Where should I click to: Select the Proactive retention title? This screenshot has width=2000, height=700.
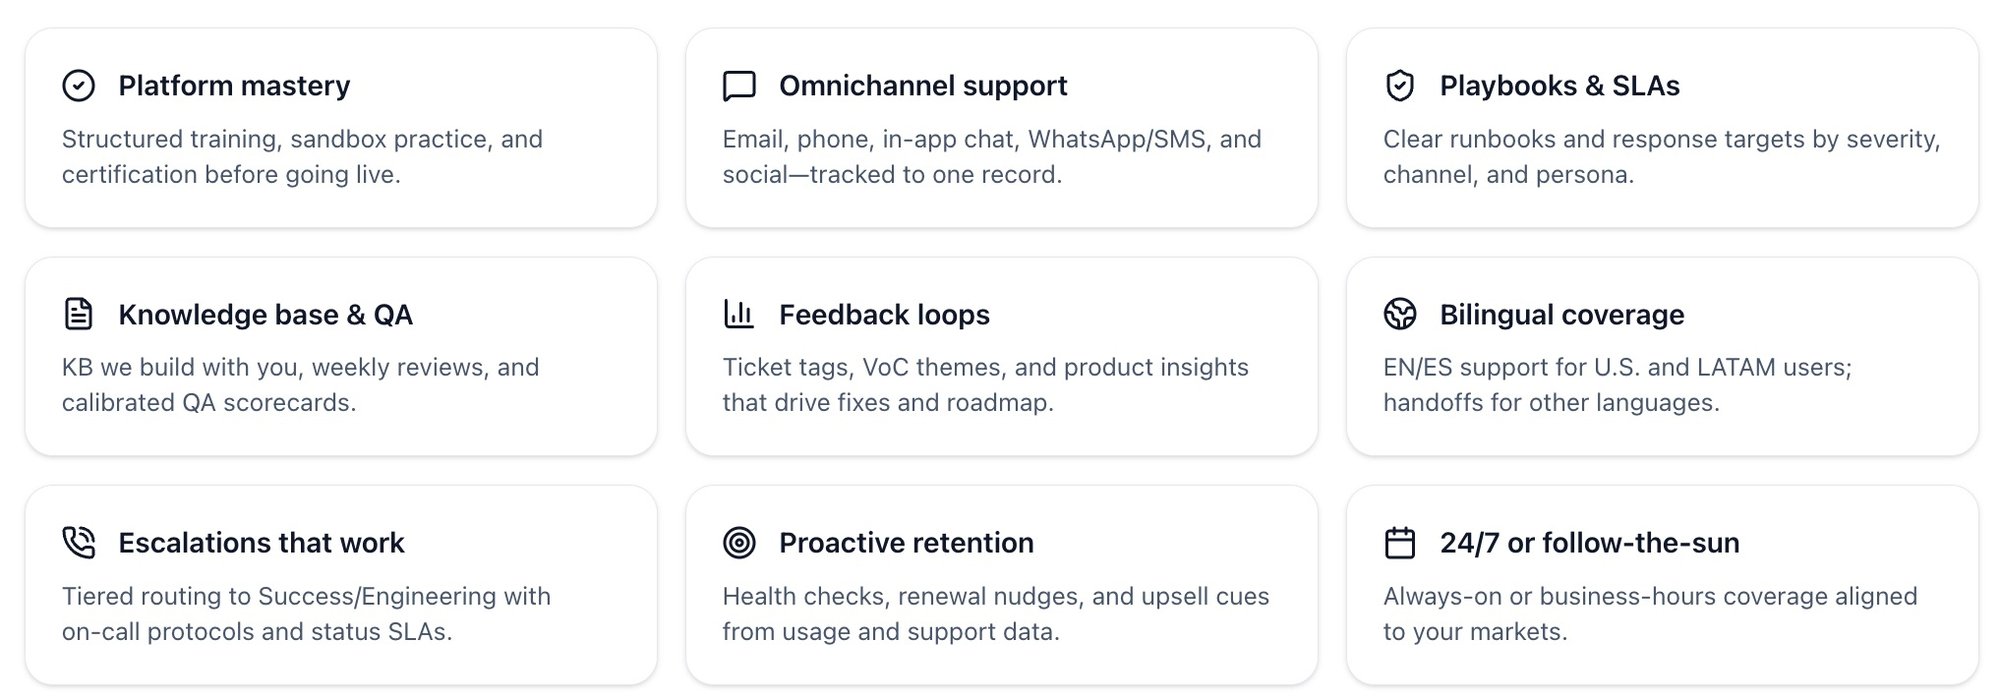(906, 542)
